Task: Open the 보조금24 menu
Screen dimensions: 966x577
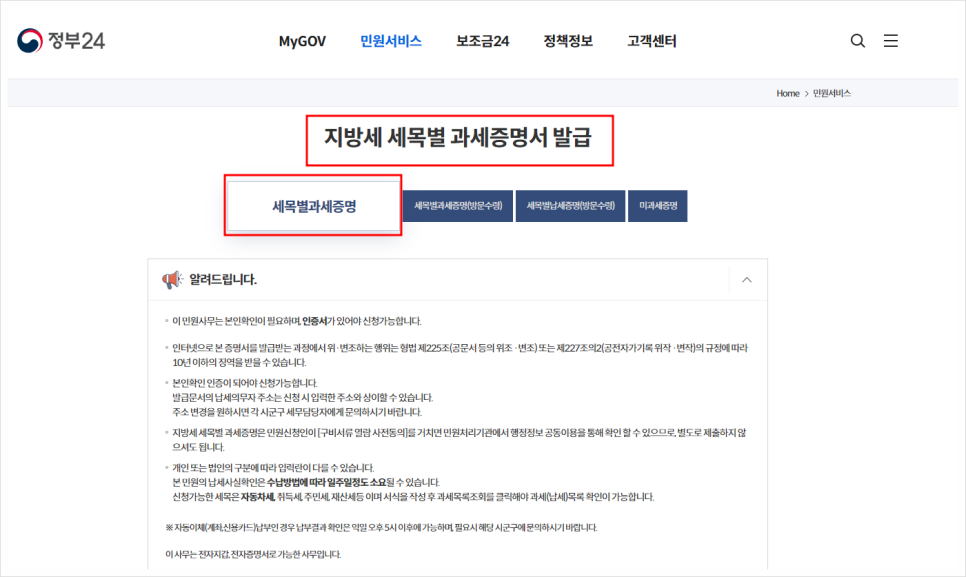Action: 480,41
